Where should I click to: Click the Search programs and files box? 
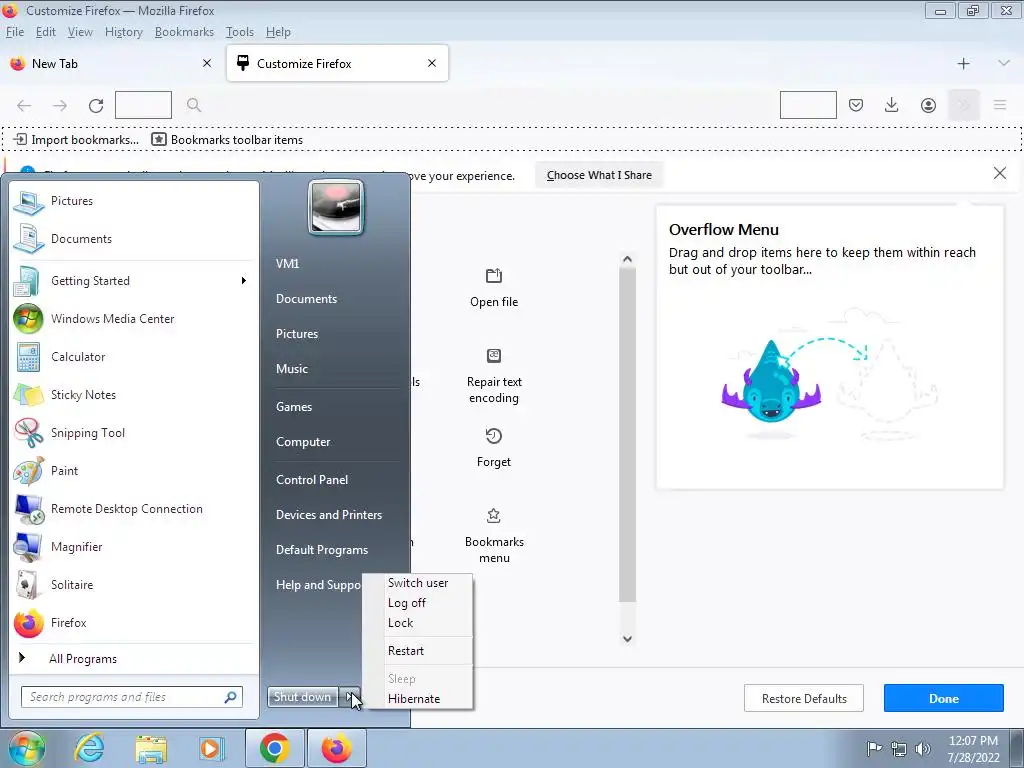tap(132, 697)
